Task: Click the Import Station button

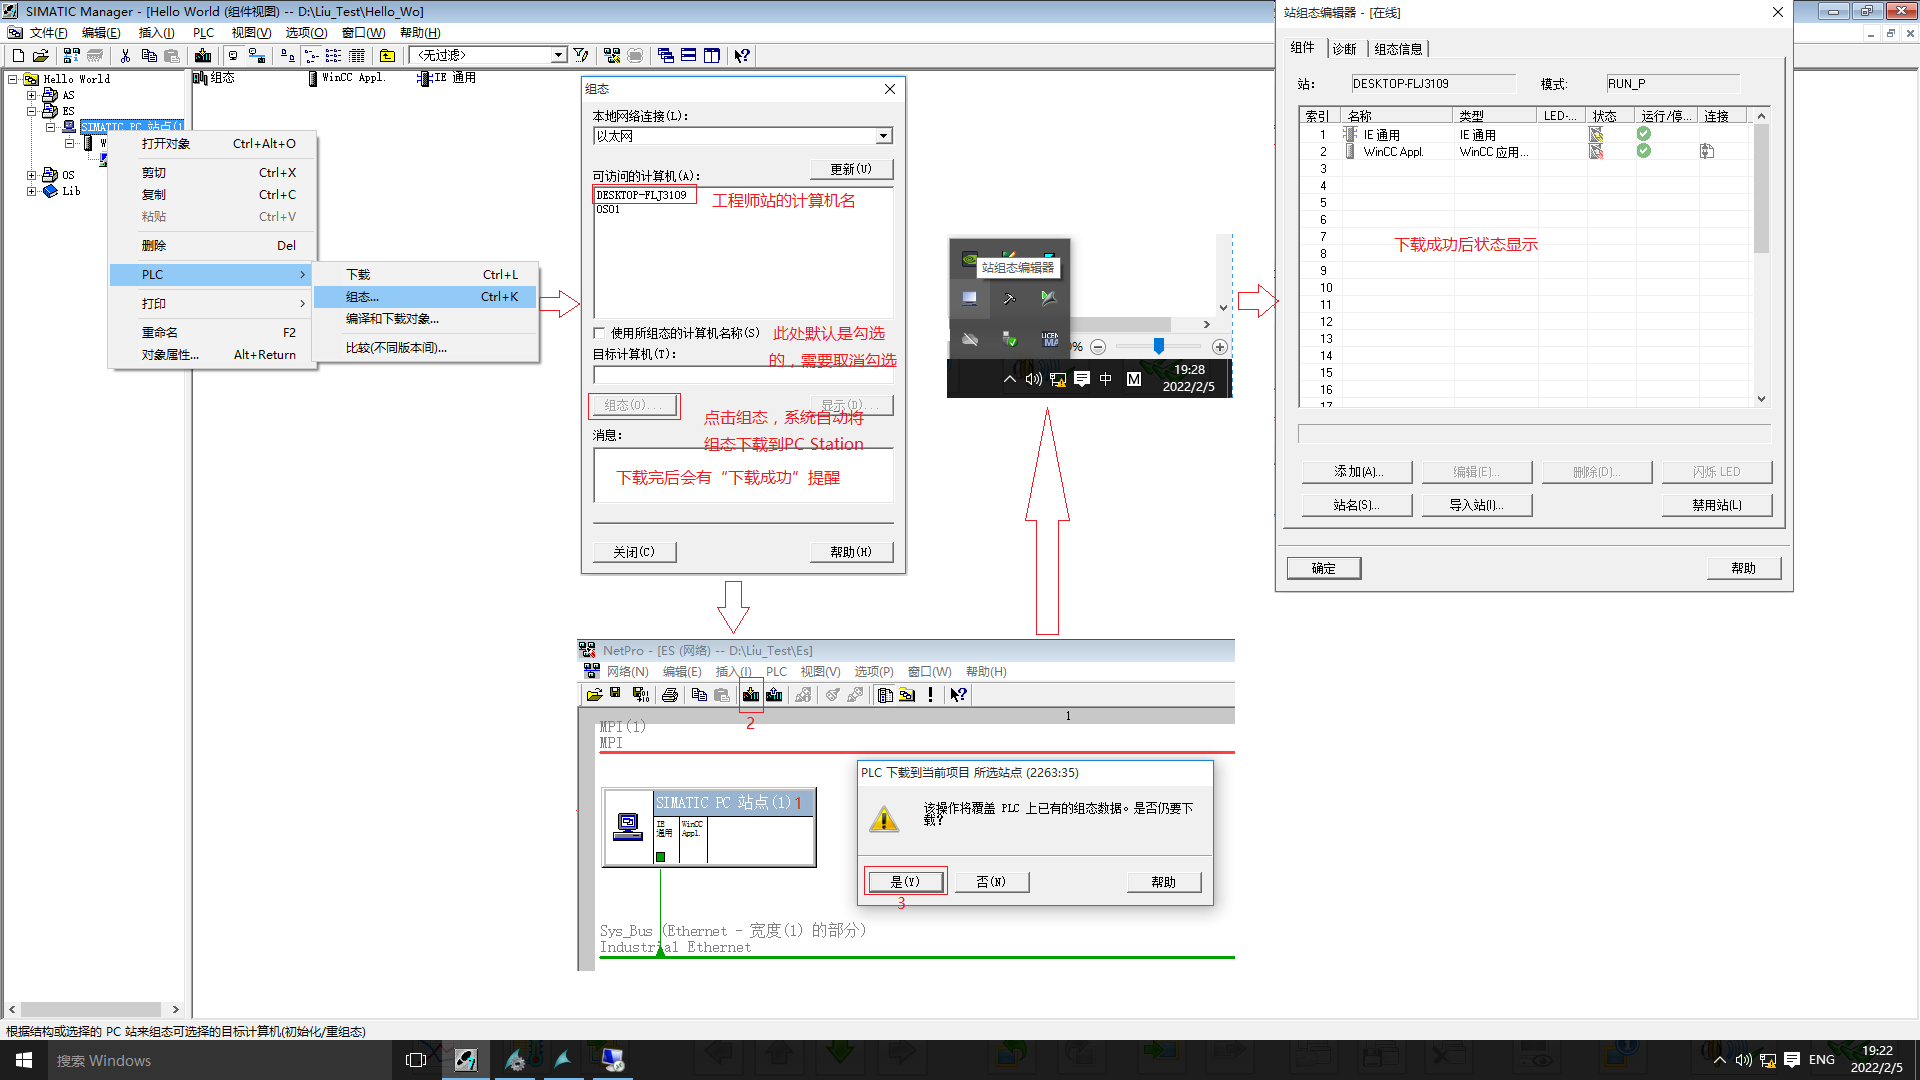Action: (1476, 505)
